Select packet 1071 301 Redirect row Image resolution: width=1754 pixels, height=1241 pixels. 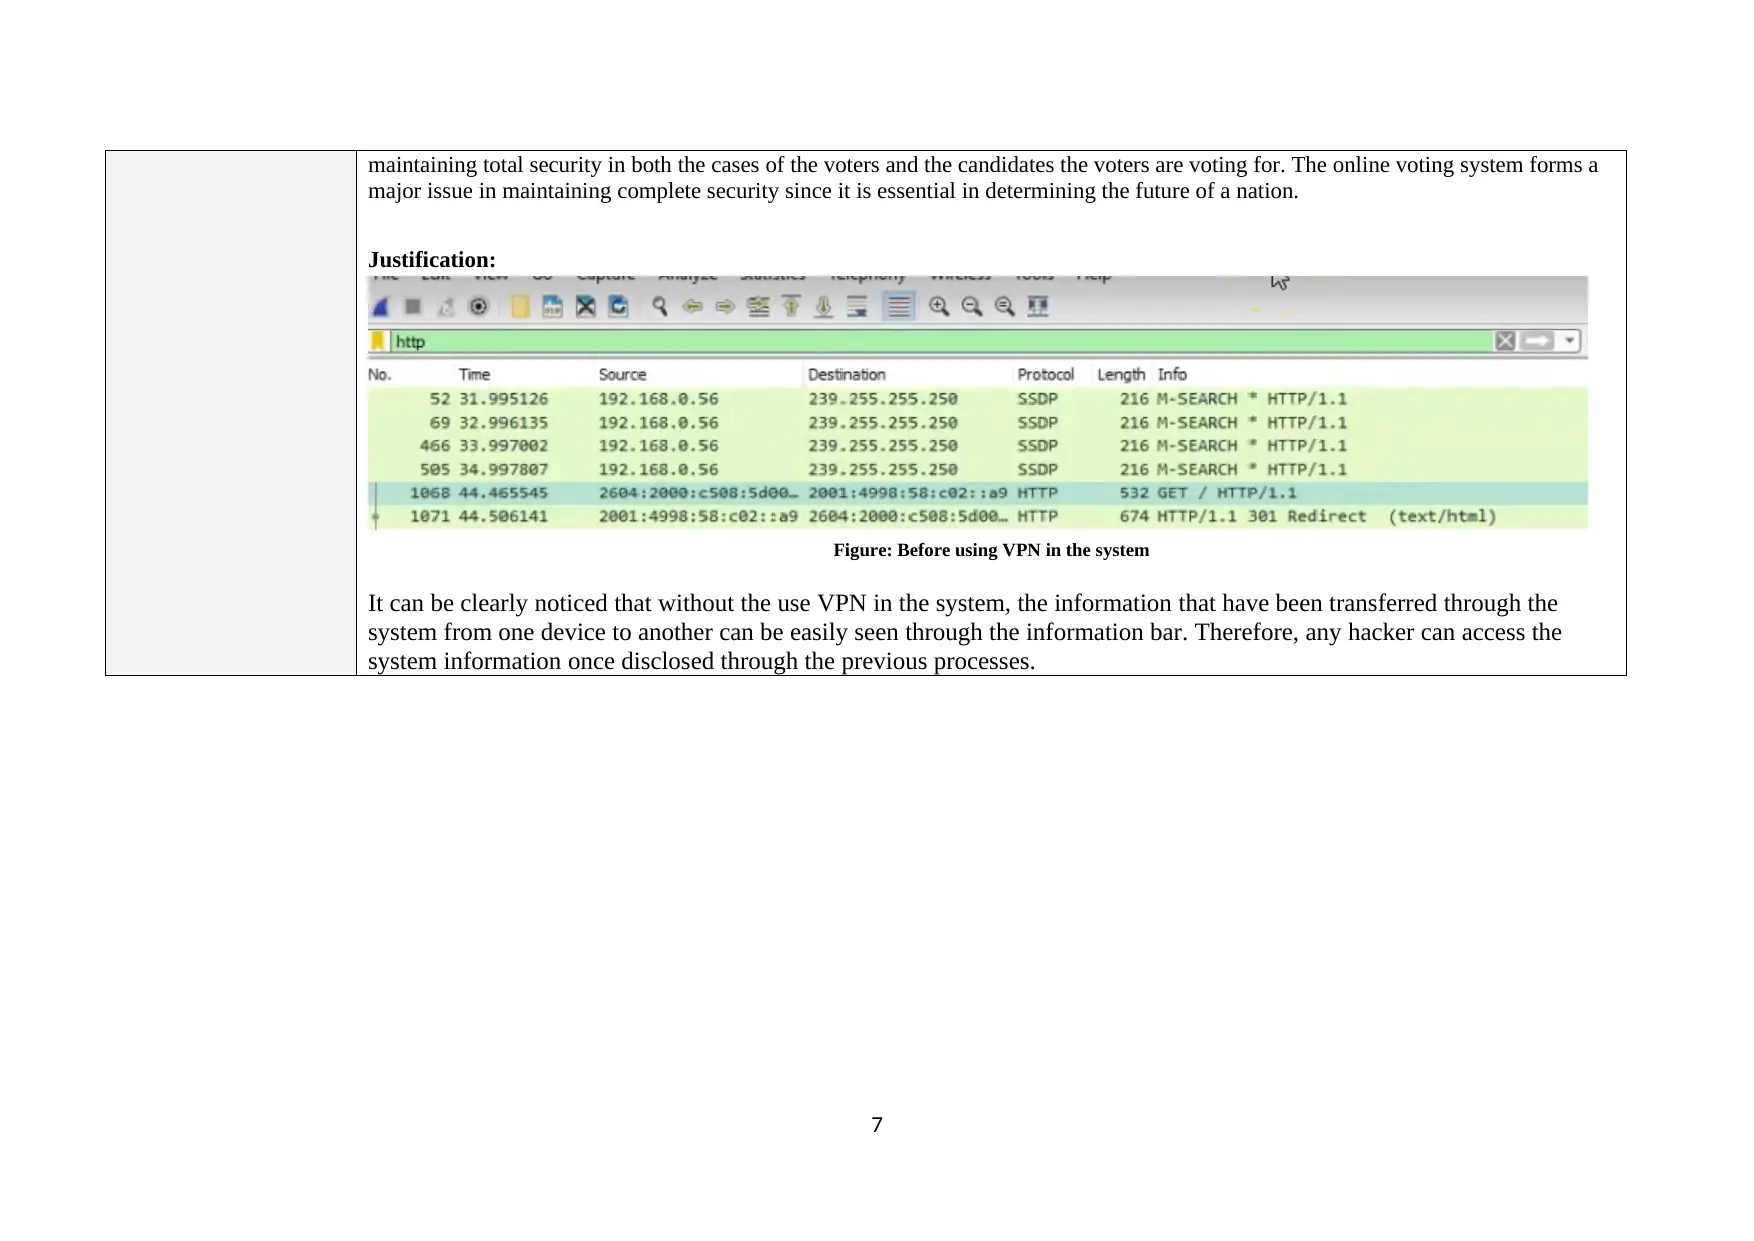click(978, 517)
